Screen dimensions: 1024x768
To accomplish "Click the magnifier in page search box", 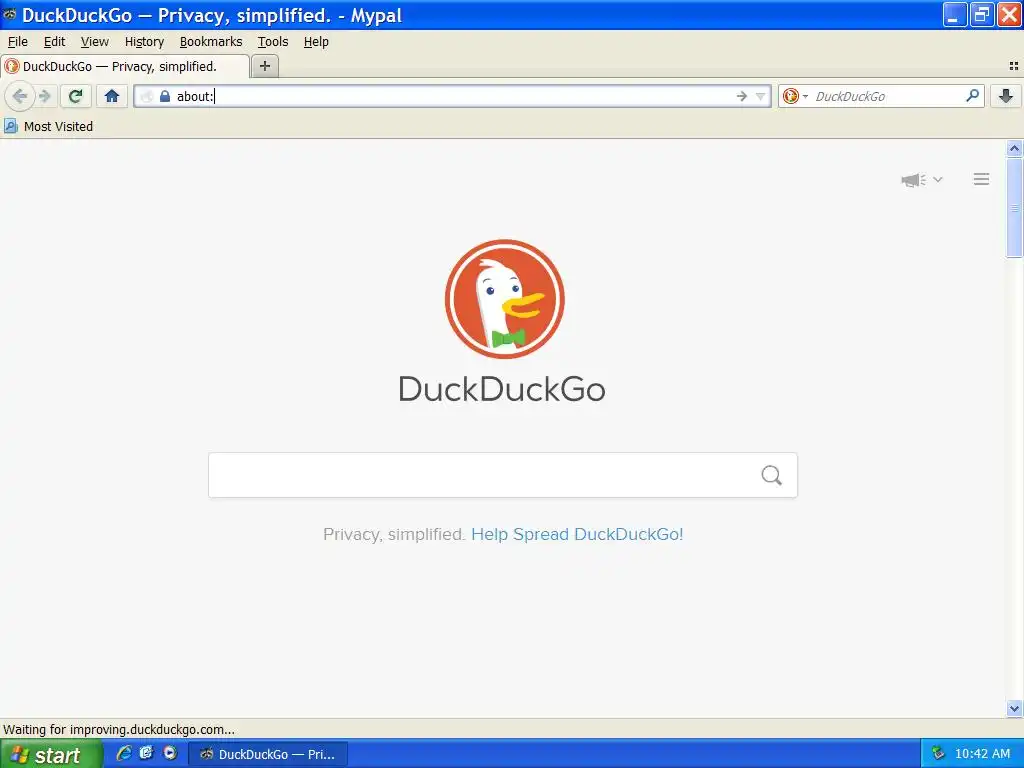I will point(771,475).
